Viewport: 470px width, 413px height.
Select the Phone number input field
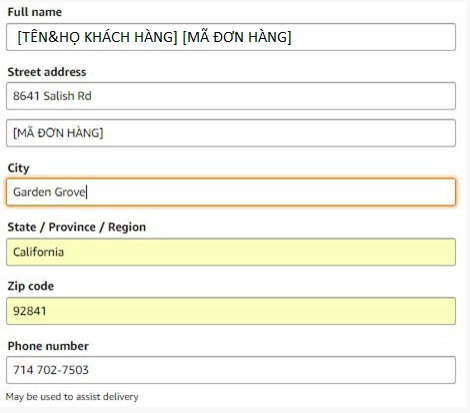pyautogui.click(x=231, y=370)
